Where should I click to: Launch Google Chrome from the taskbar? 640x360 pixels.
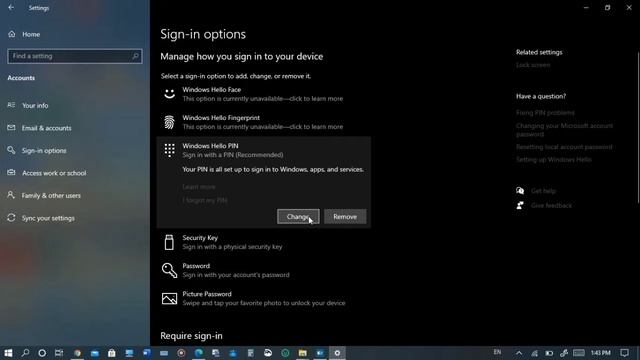point(77,353)
